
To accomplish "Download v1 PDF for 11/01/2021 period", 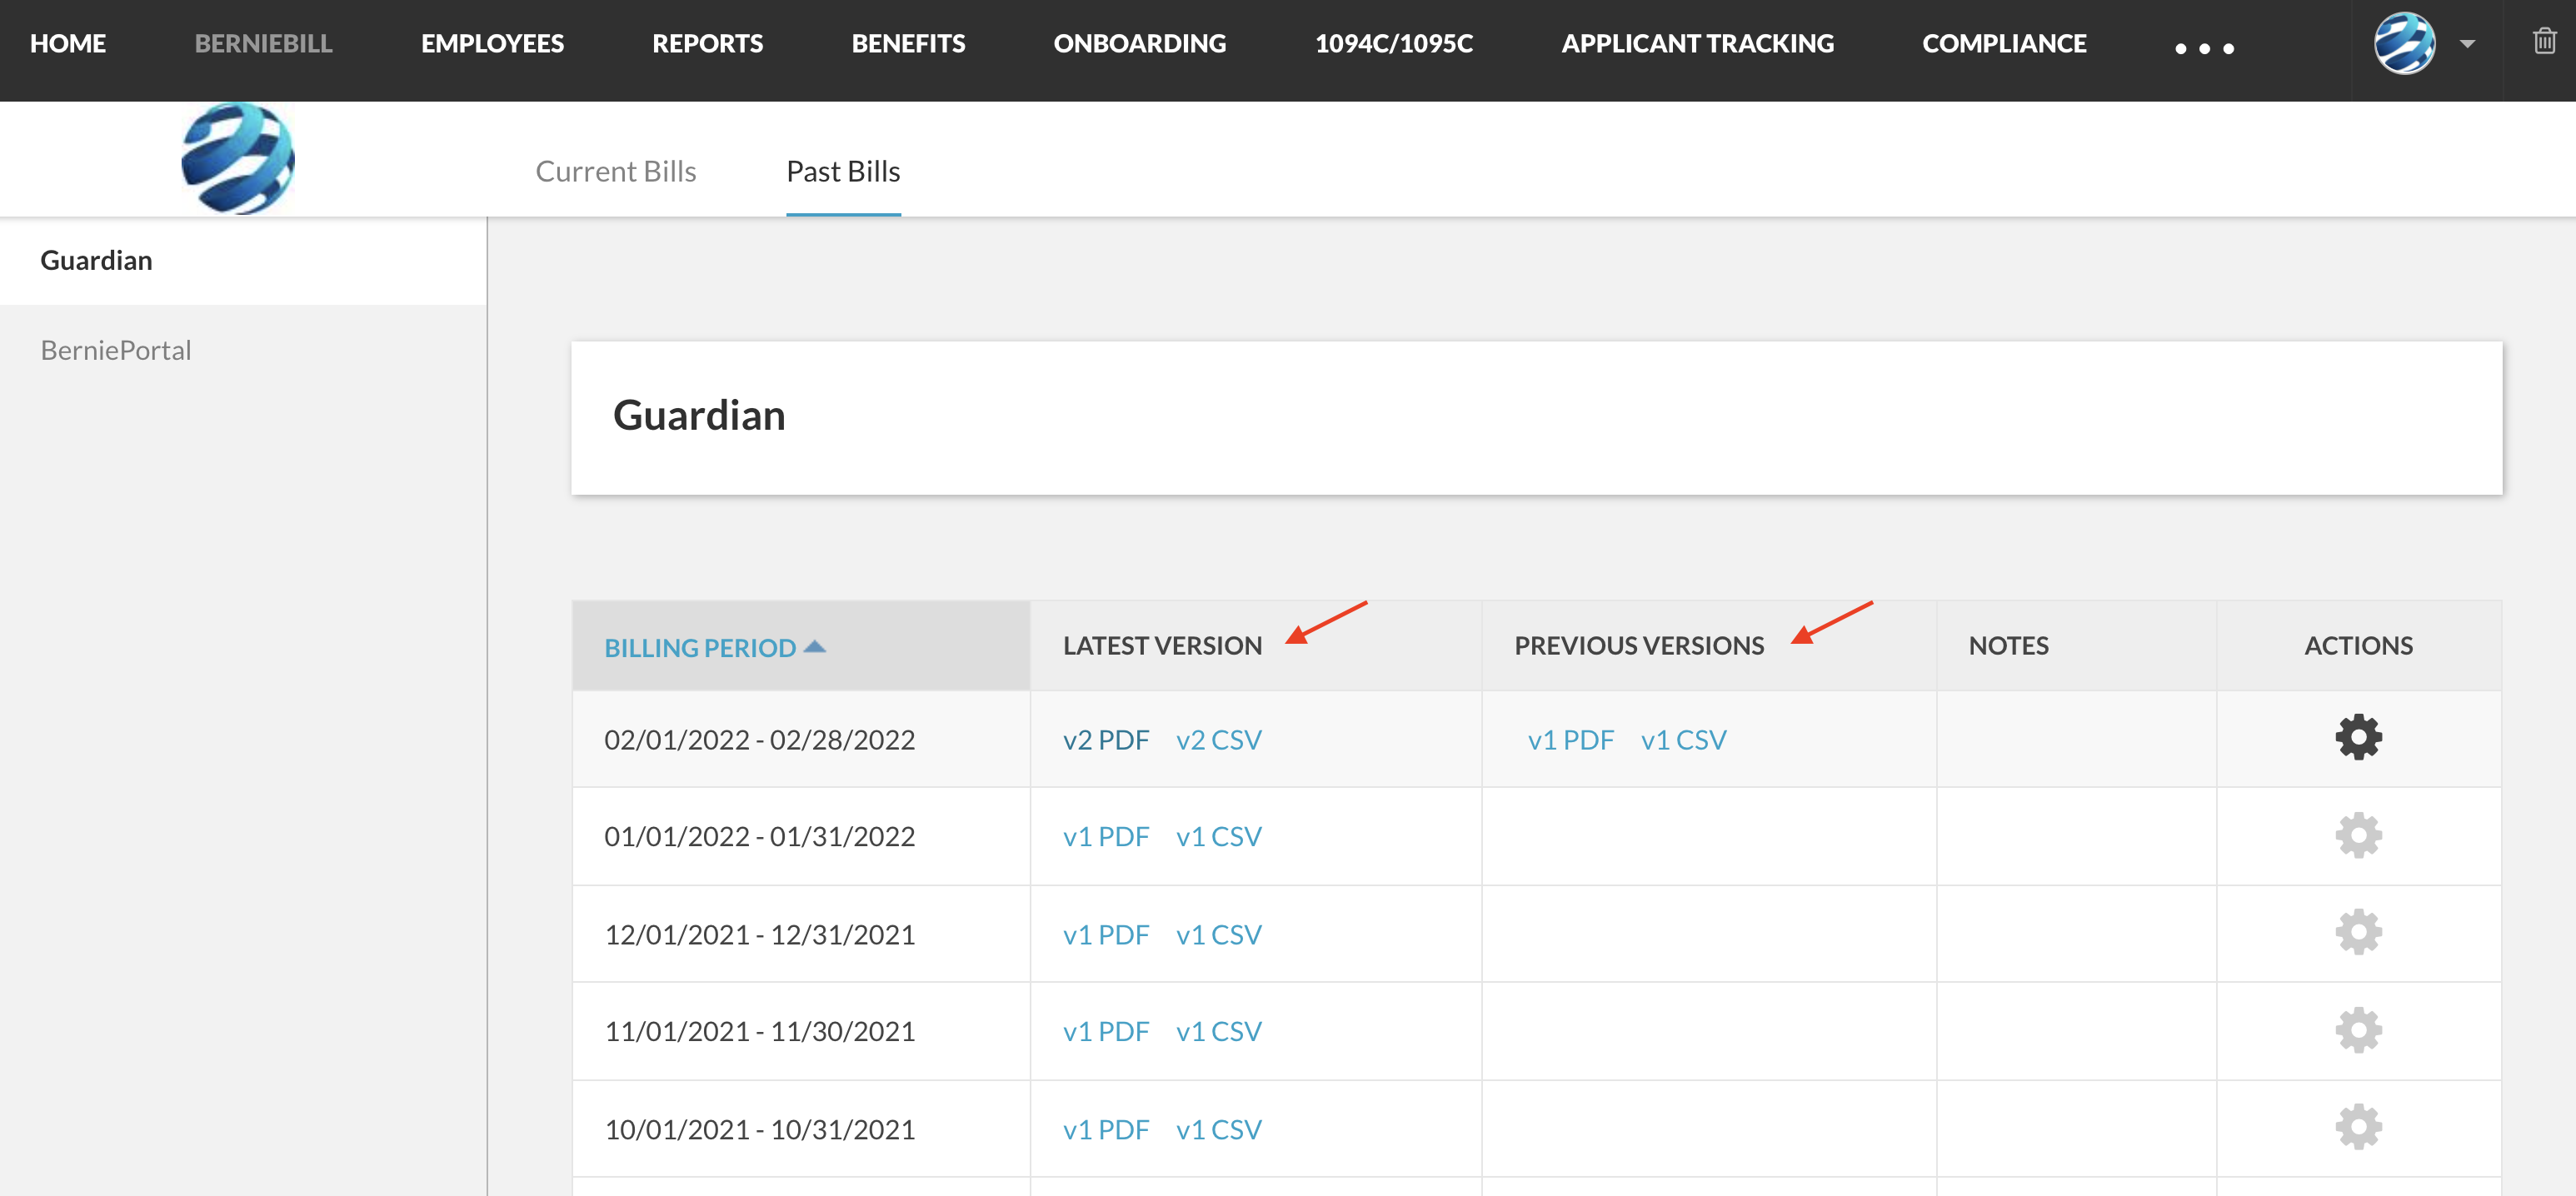I will [1106, 1031].
